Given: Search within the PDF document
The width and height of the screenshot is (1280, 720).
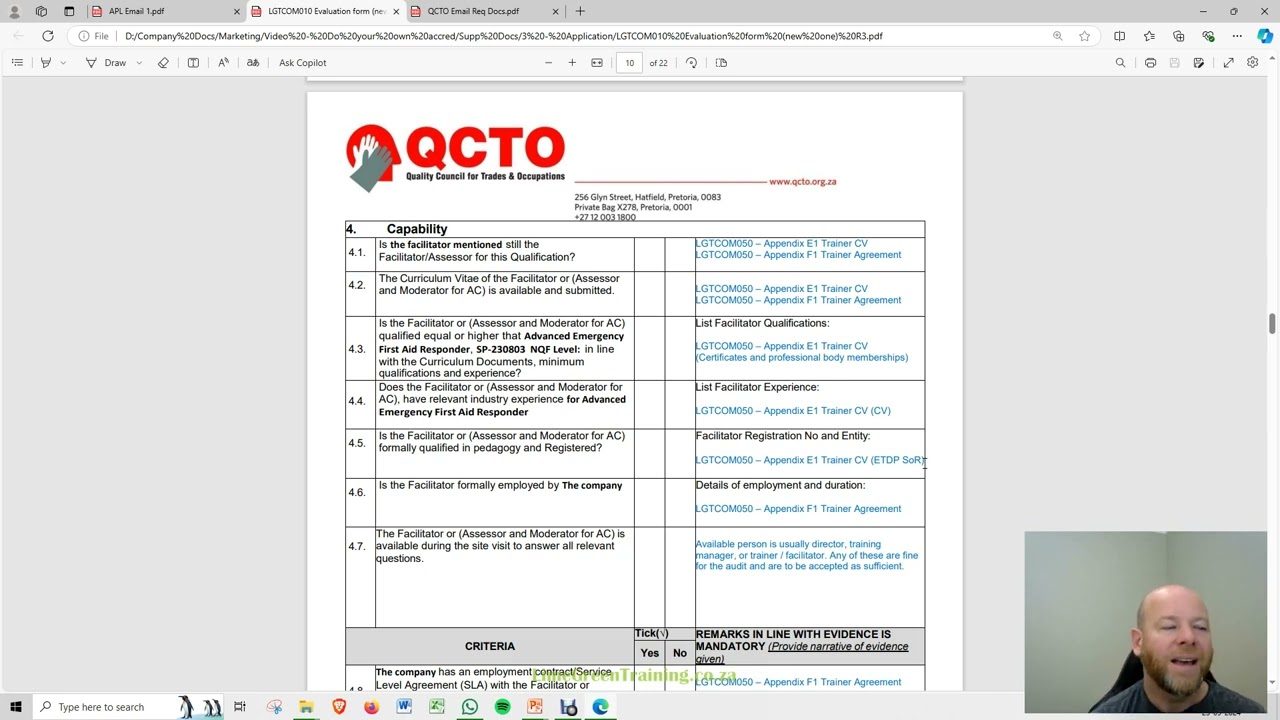Looking at the screenshot, I should coord(1120,62).
